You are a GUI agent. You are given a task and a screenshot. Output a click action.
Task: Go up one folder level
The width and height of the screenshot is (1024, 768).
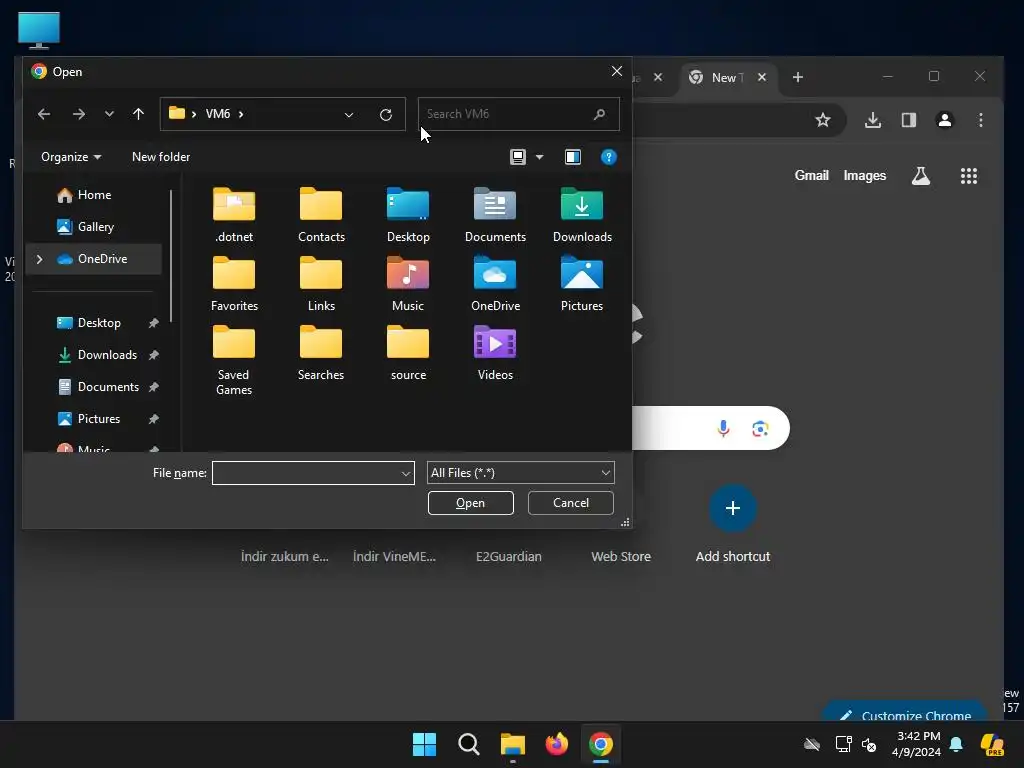[x=138, y=114]
